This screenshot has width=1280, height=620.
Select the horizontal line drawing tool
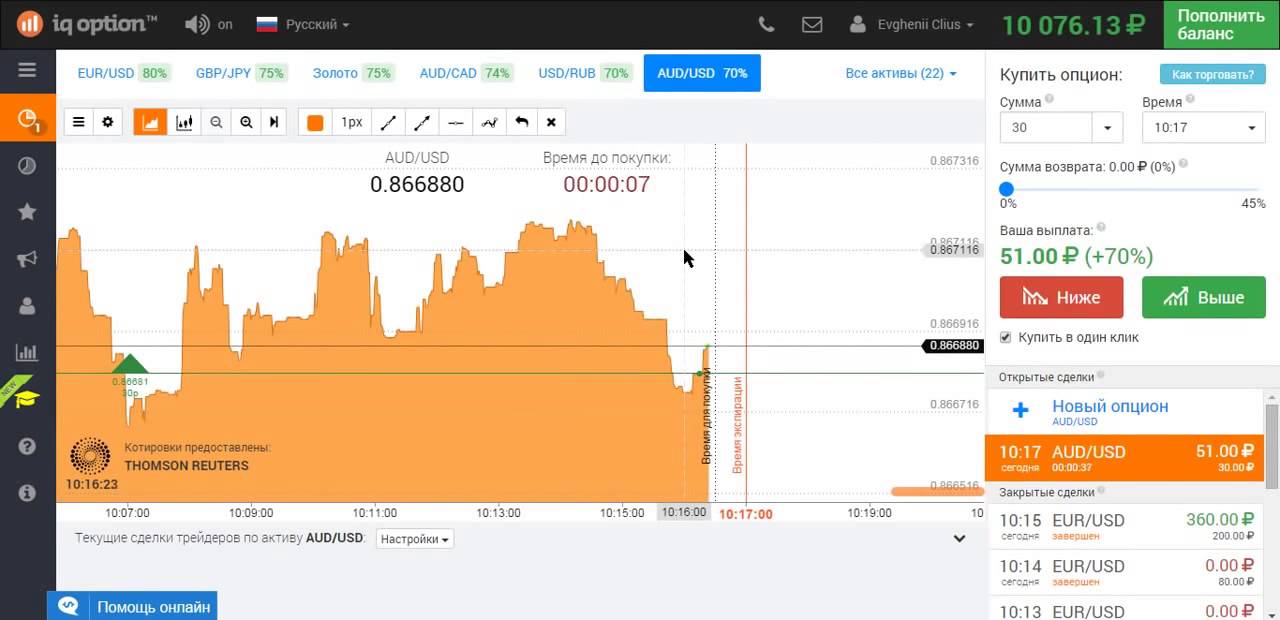(456, 122)
